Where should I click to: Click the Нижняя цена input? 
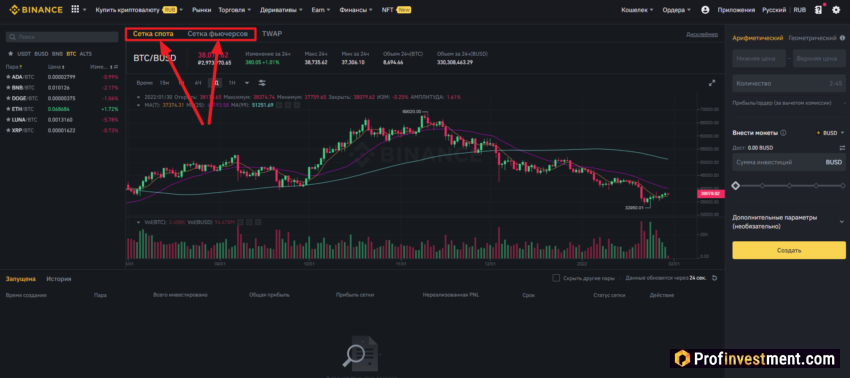click(x=758, y=59)
